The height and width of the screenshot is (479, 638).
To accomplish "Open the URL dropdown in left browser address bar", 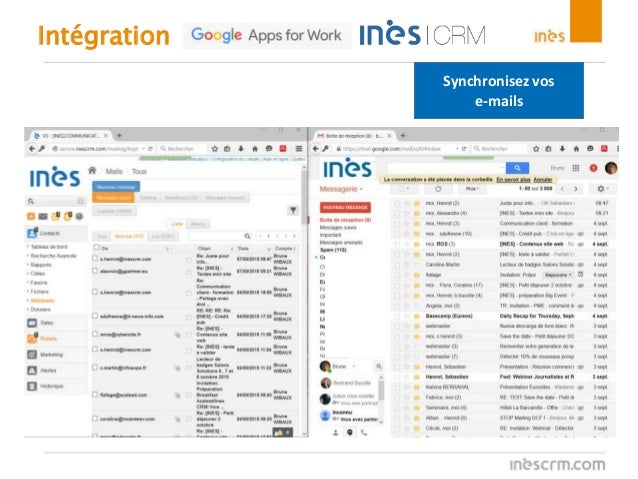I will click(143, 149).
